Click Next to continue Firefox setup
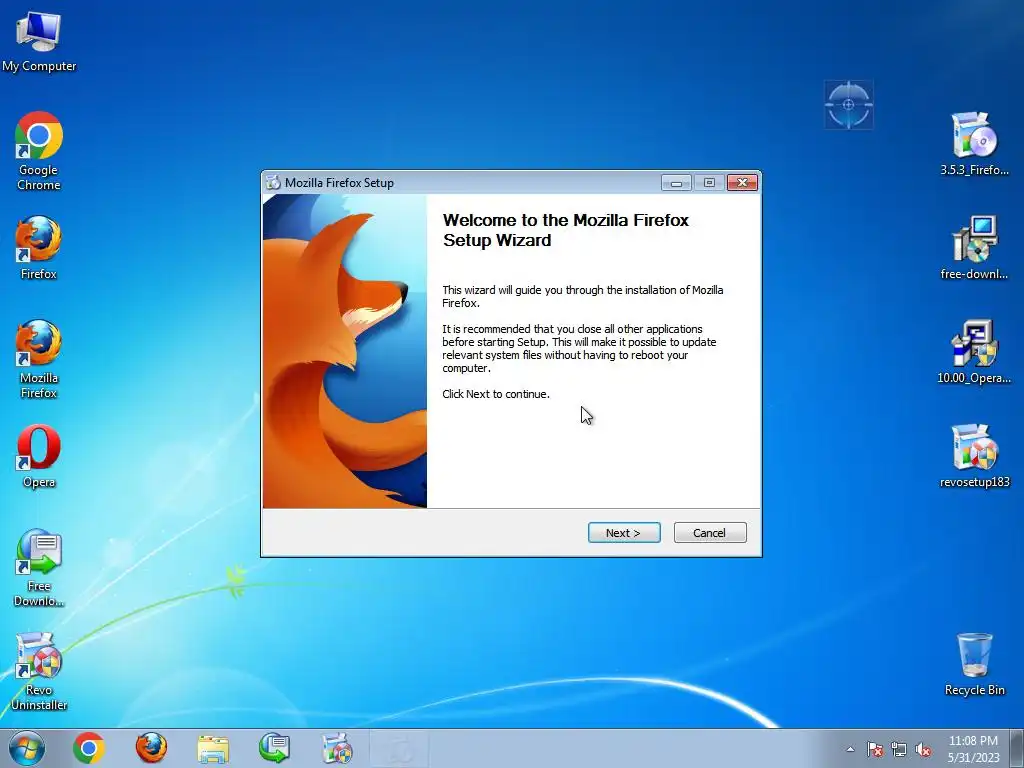 coord(624,532)
